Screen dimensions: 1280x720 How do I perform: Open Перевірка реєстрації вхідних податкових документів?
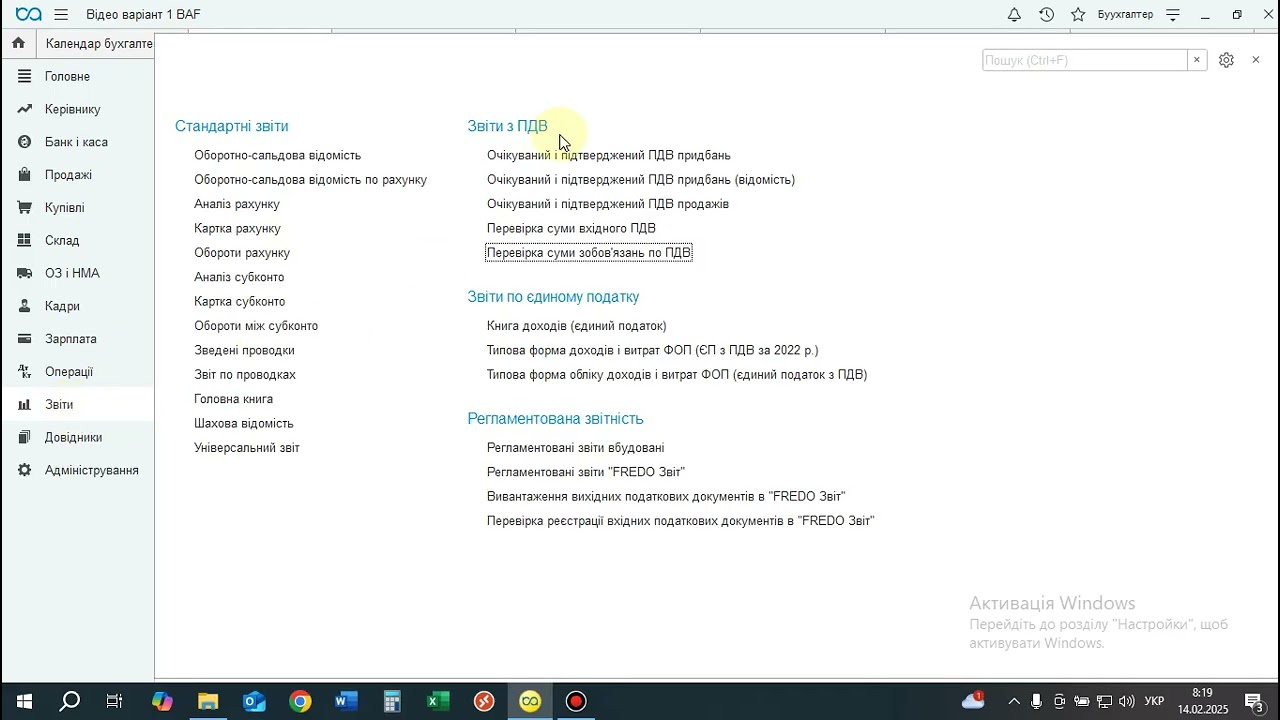(681, 521)
